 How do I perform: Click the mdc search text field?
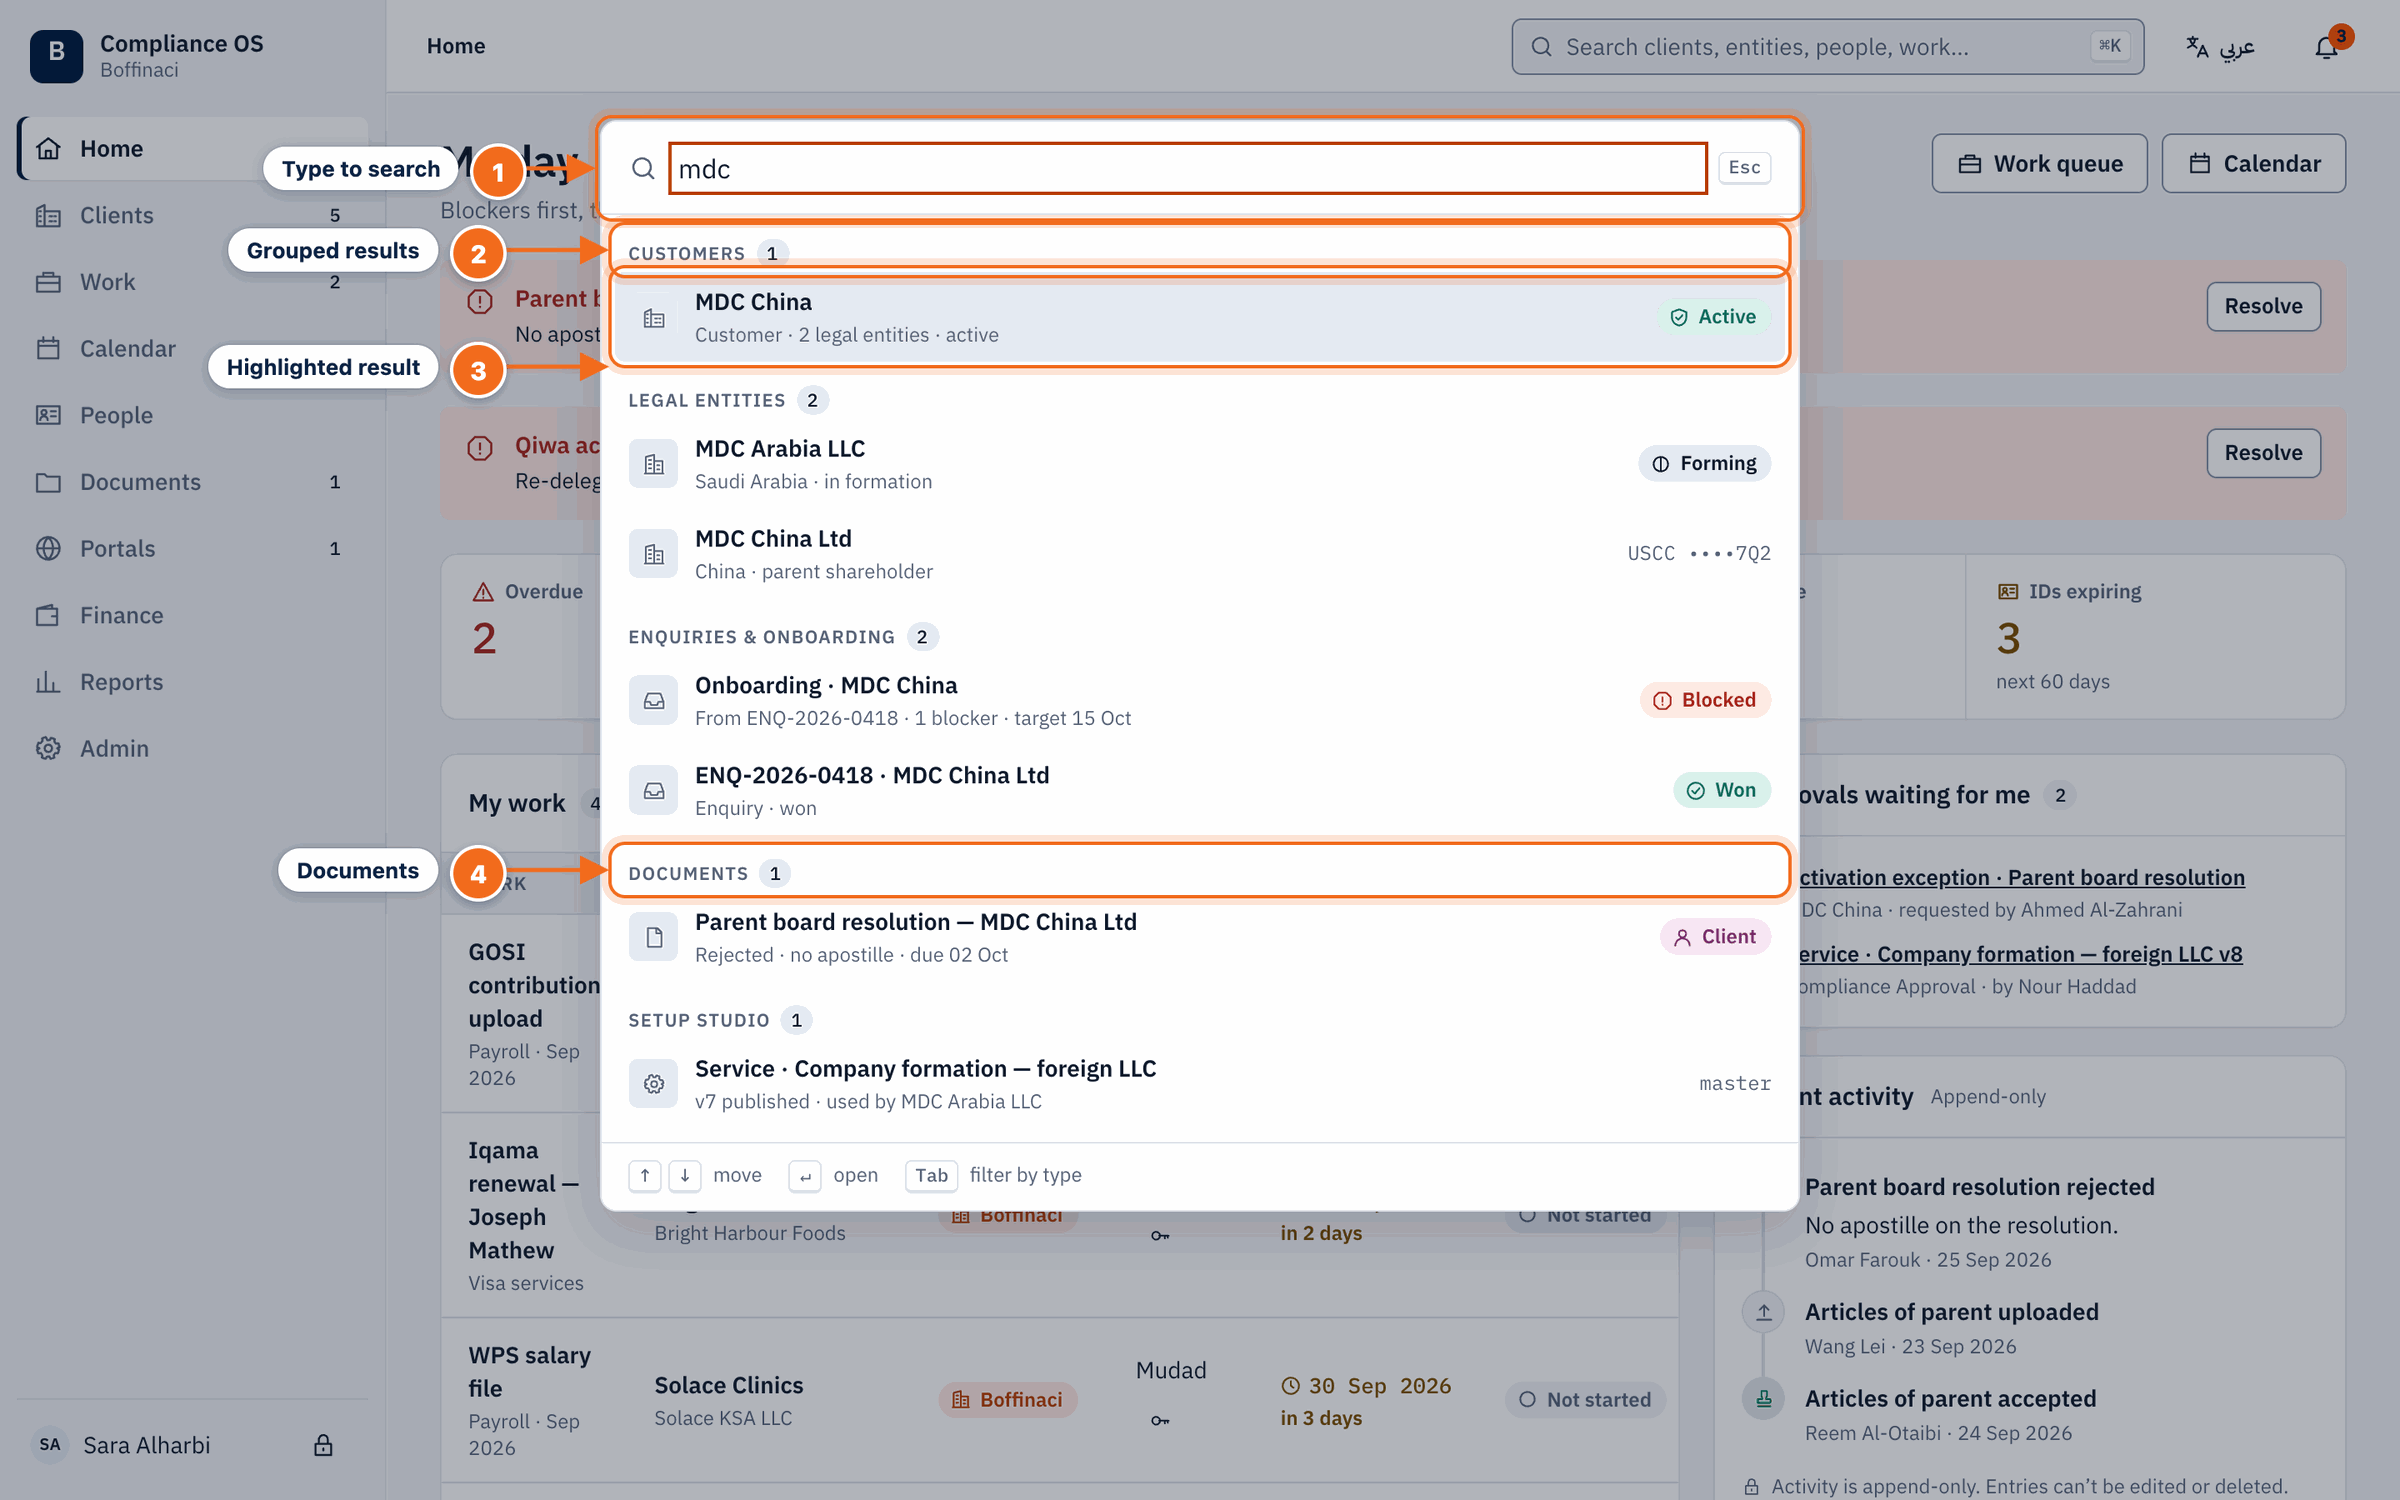(1188, 168)
